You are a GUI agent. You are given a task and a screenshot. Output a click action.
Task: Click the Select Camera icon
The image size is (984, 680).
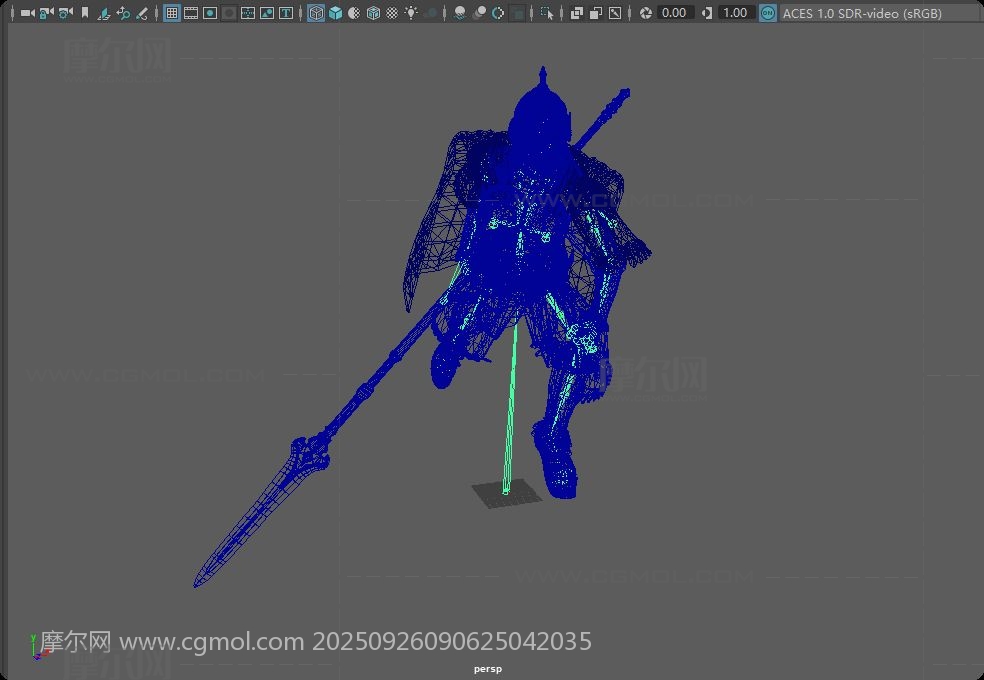click(27, 13)
